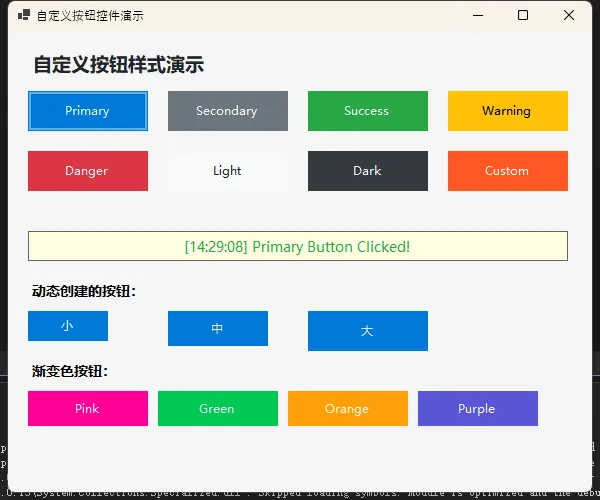Click the app icon in title bar

pyautogui.click(x=23, y=15)
